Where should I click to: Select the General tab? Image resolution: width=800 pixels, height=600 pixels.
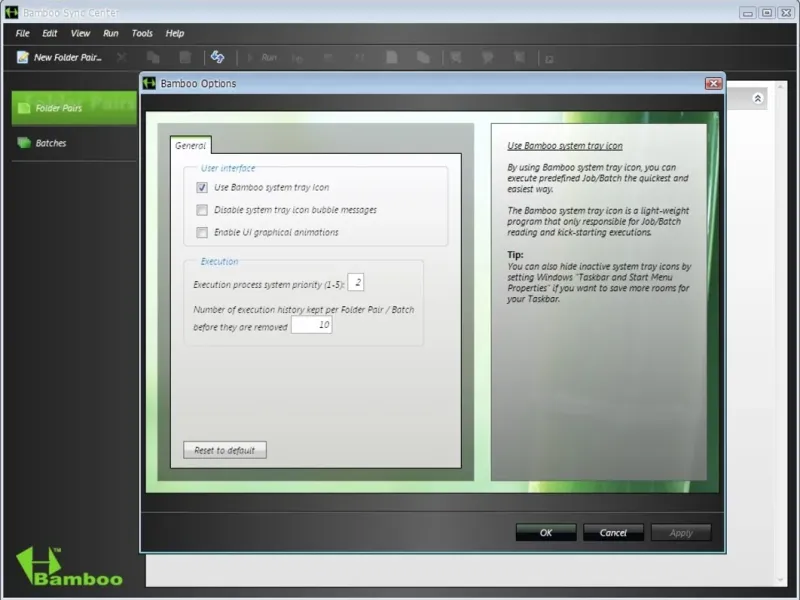[191, 145]
